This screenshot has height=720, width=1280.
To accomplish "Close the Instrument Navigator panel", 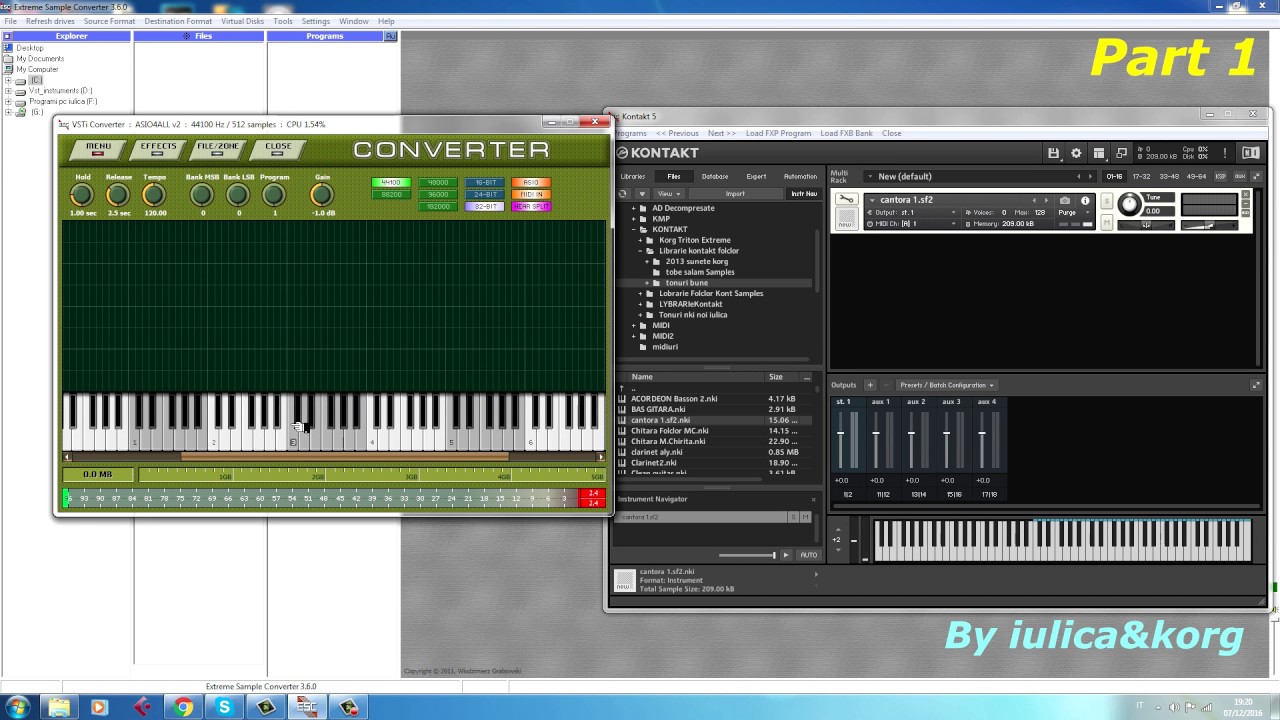I will [x=813, y=499].
